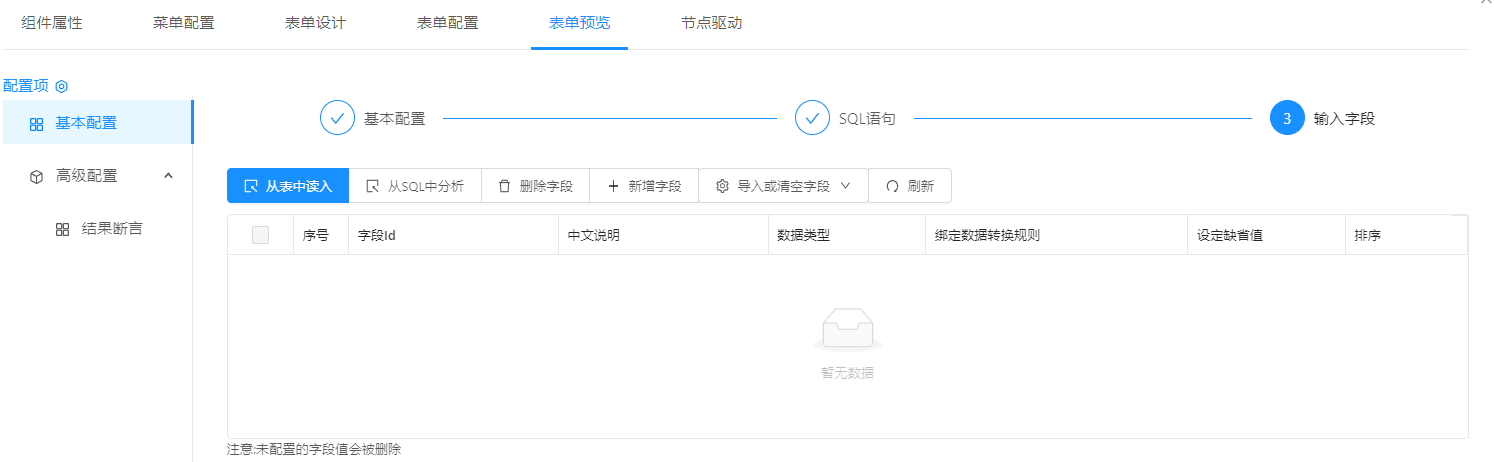1494x462 pixels.
Task: Click the 排序 column header
Action: pos(1367,235)
